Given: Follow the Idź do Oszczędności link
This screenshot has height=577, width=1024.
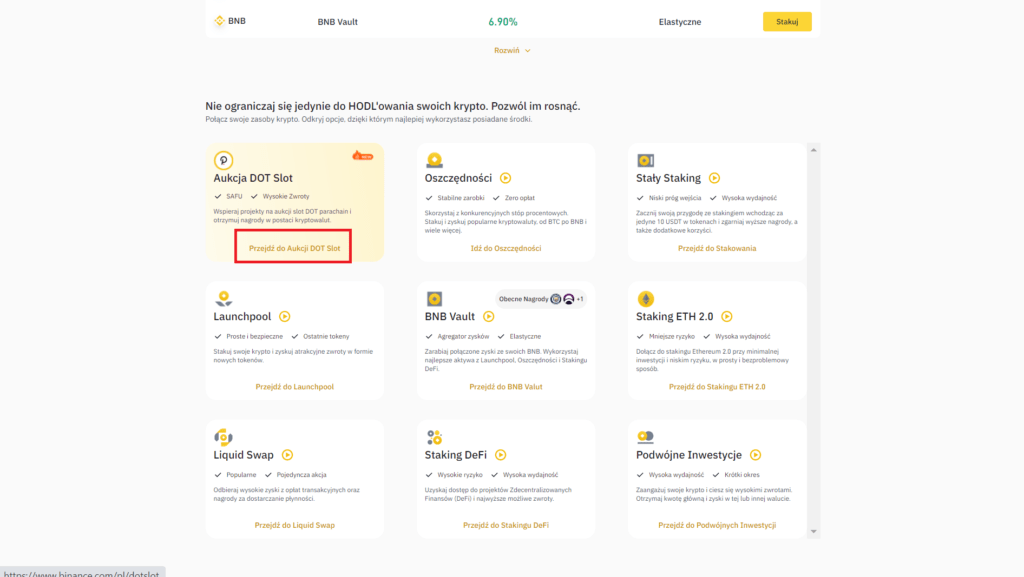Looking at the screenshot, I should [505, 248].
